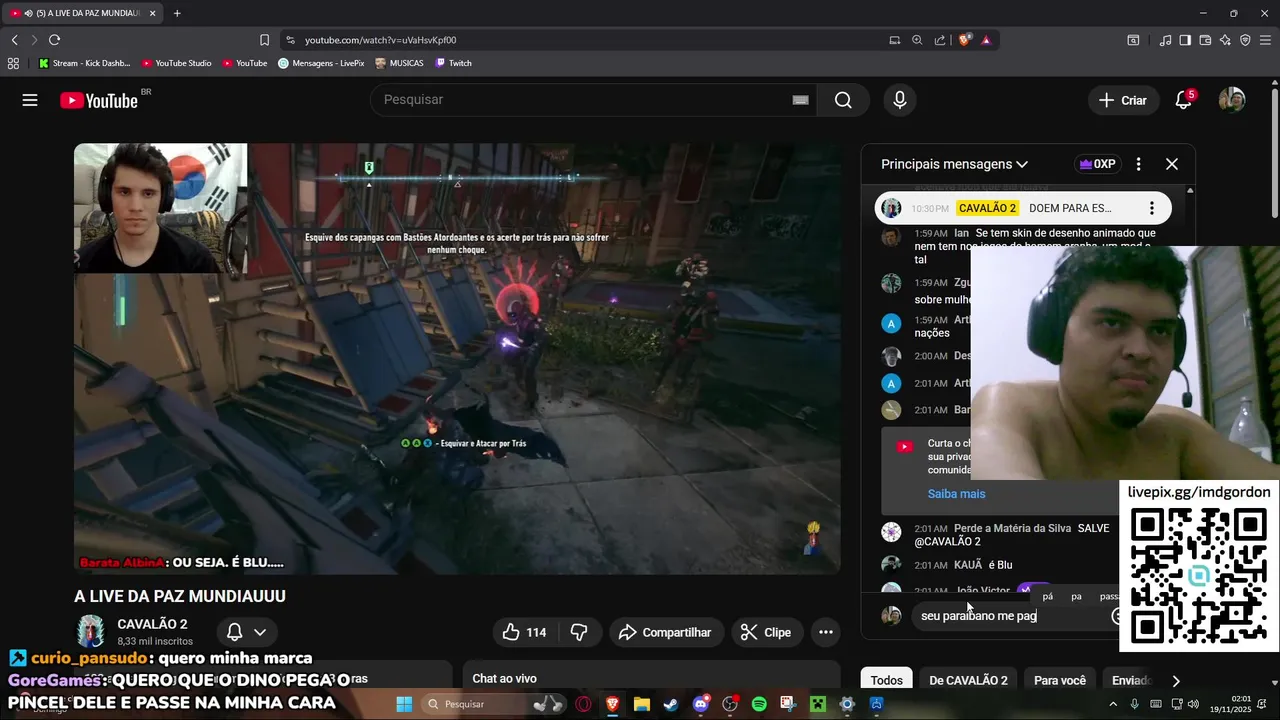
Task: Show more filter chips with the arrow
Action: pos(1176,680)
